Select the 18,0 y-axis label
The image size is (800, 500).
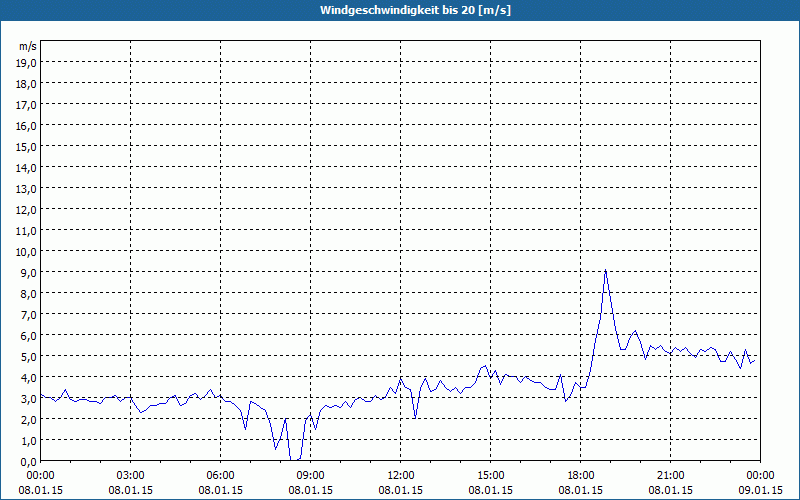point(27,84)
